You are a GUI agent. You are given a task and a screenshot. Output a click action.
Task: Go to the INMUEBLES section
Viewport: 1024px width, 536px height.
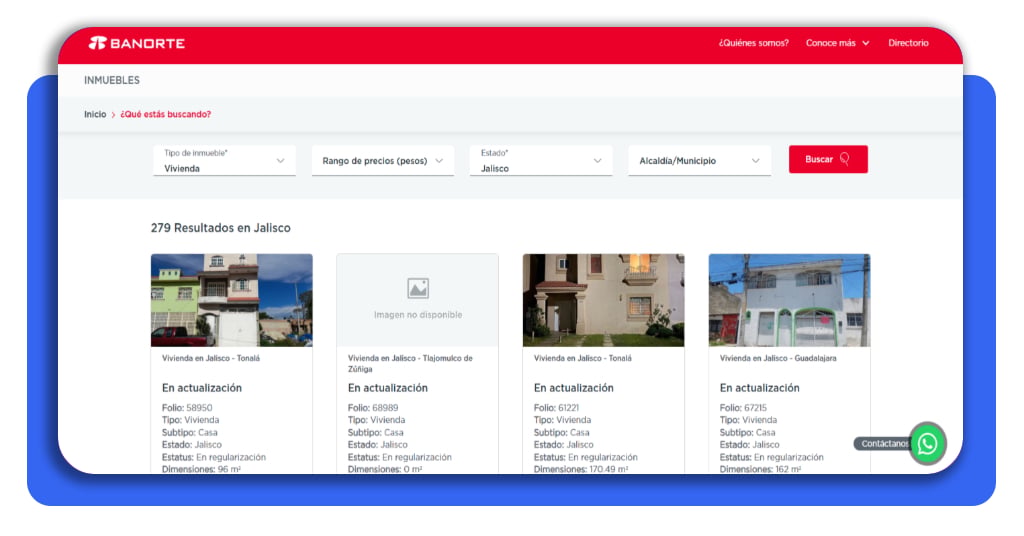pos(112,80)
